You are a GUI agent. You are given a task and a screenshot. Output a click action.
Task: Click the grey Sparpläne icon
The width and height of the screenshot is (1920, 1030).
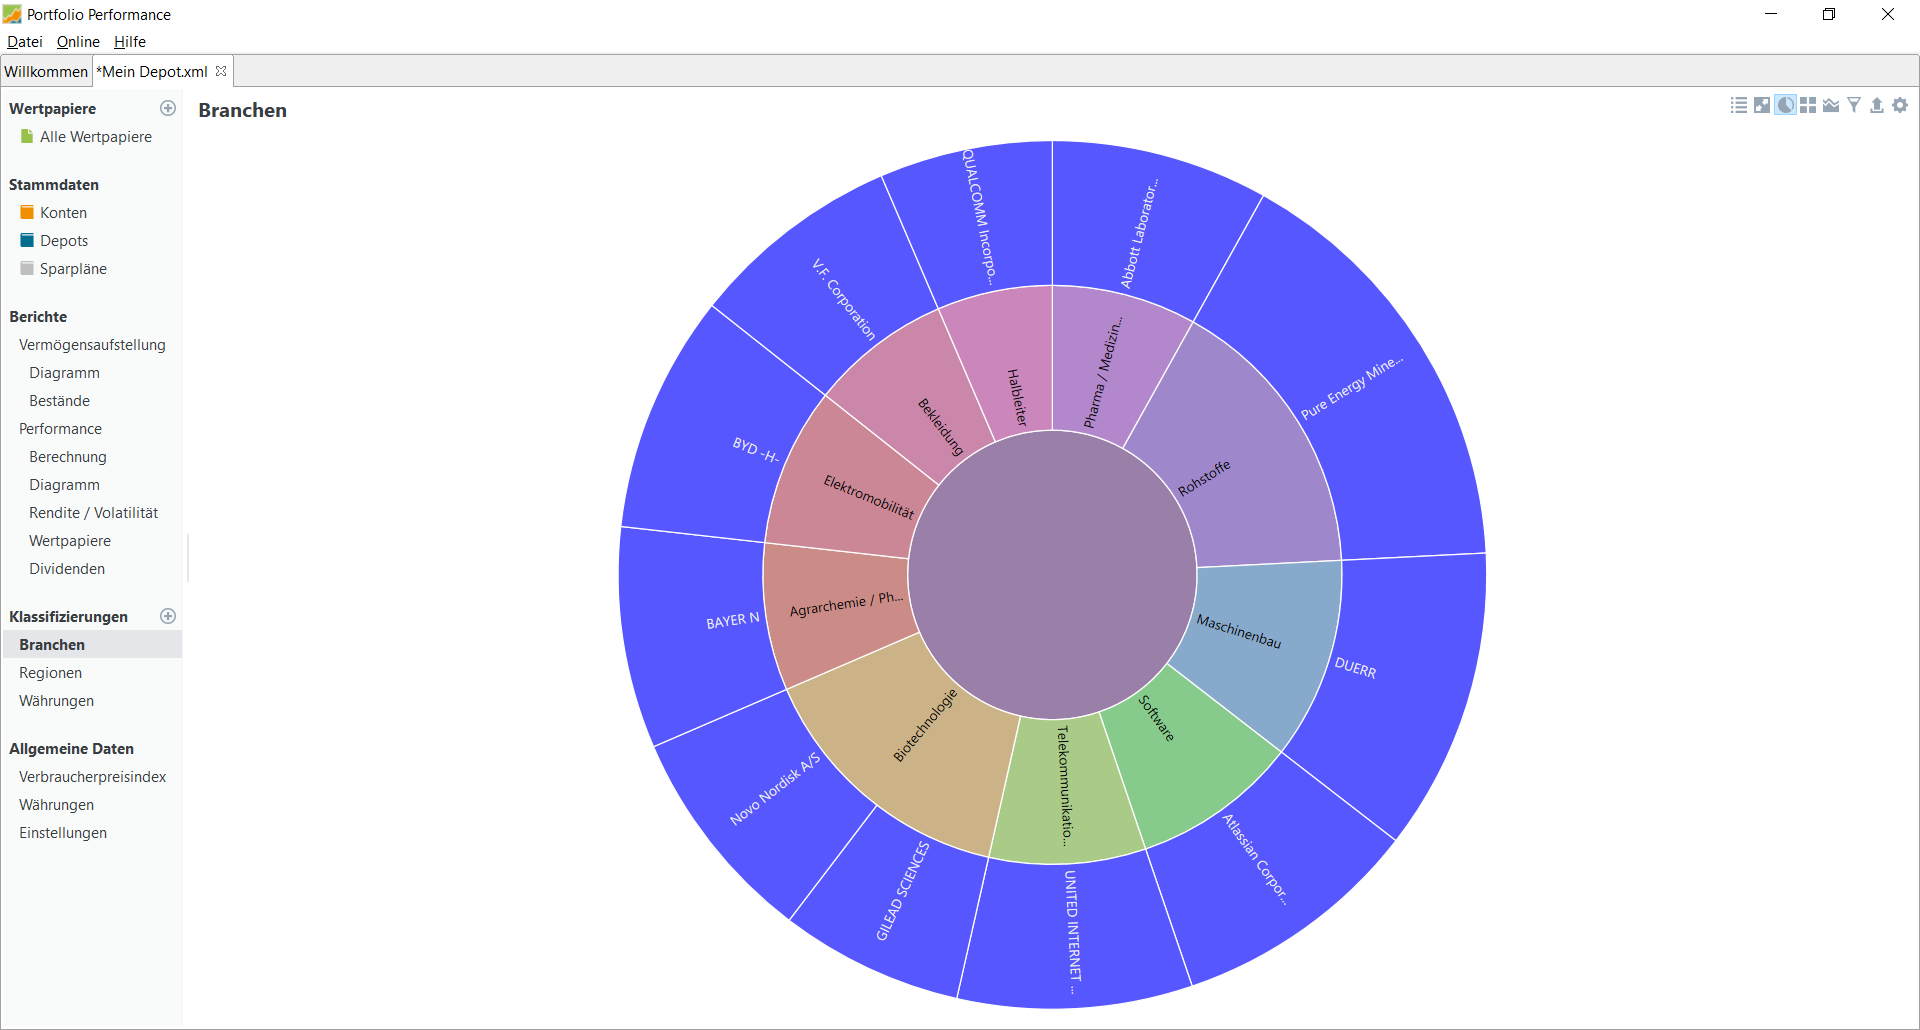27,269
